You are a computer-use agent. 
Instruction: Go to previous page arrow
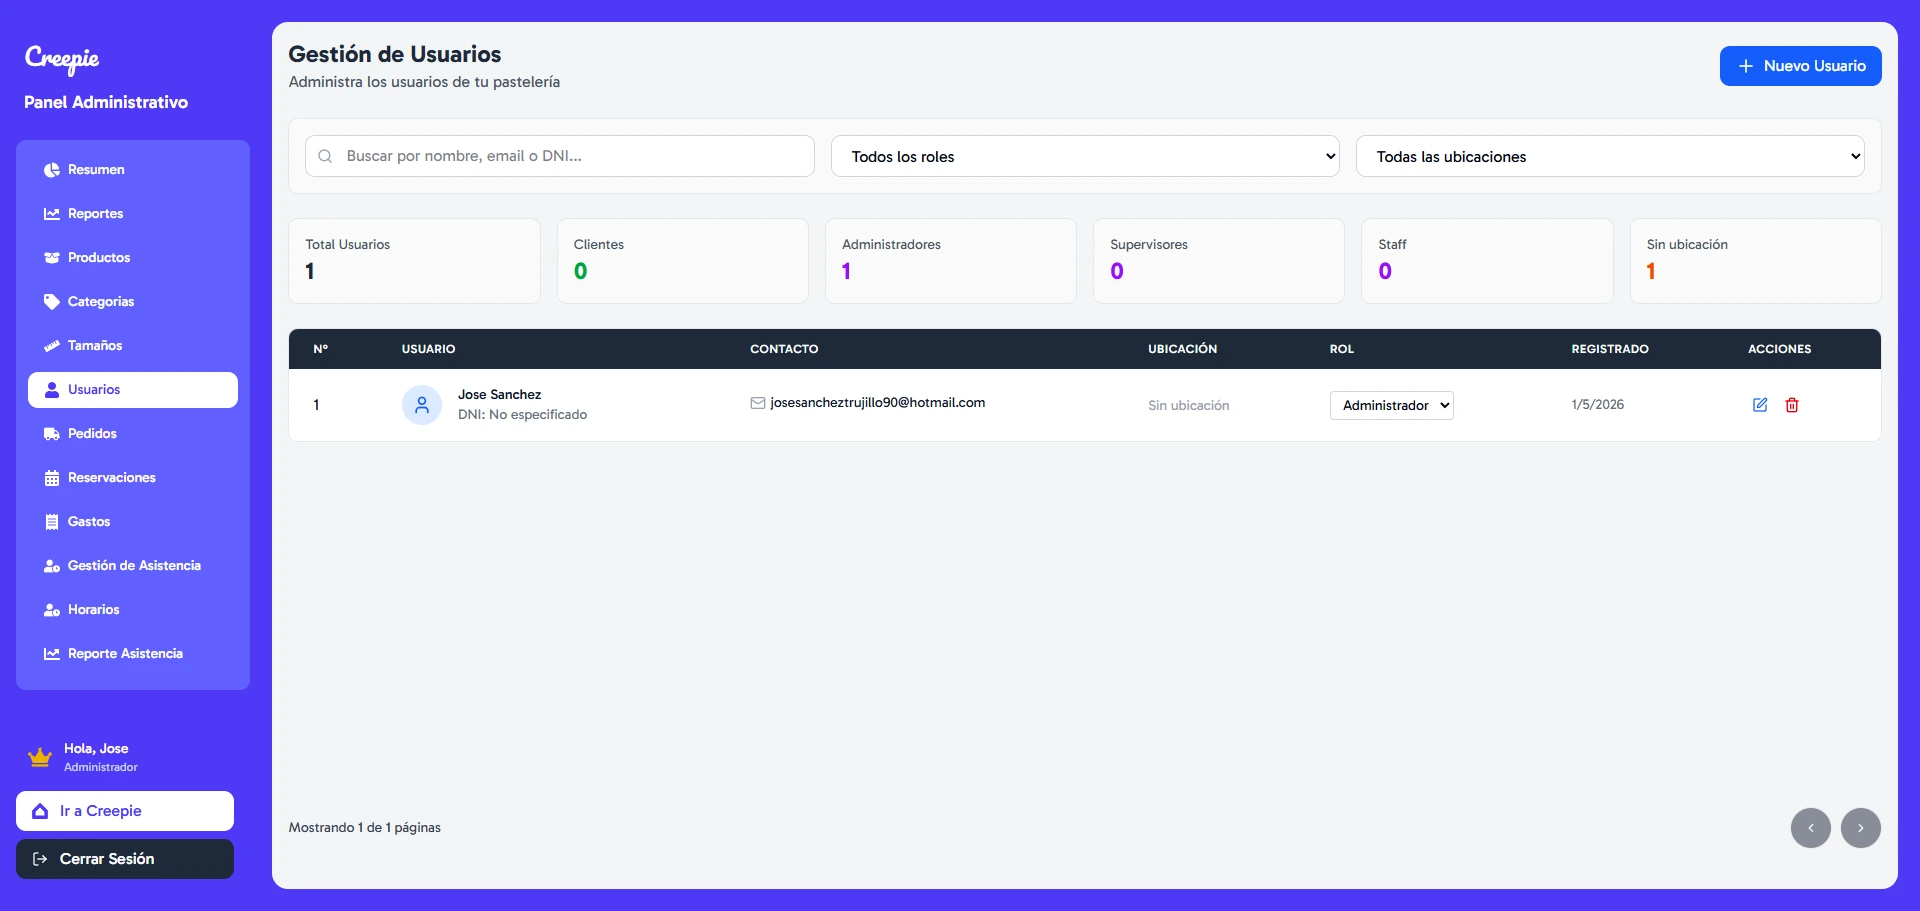click(x=1811, y=828)
